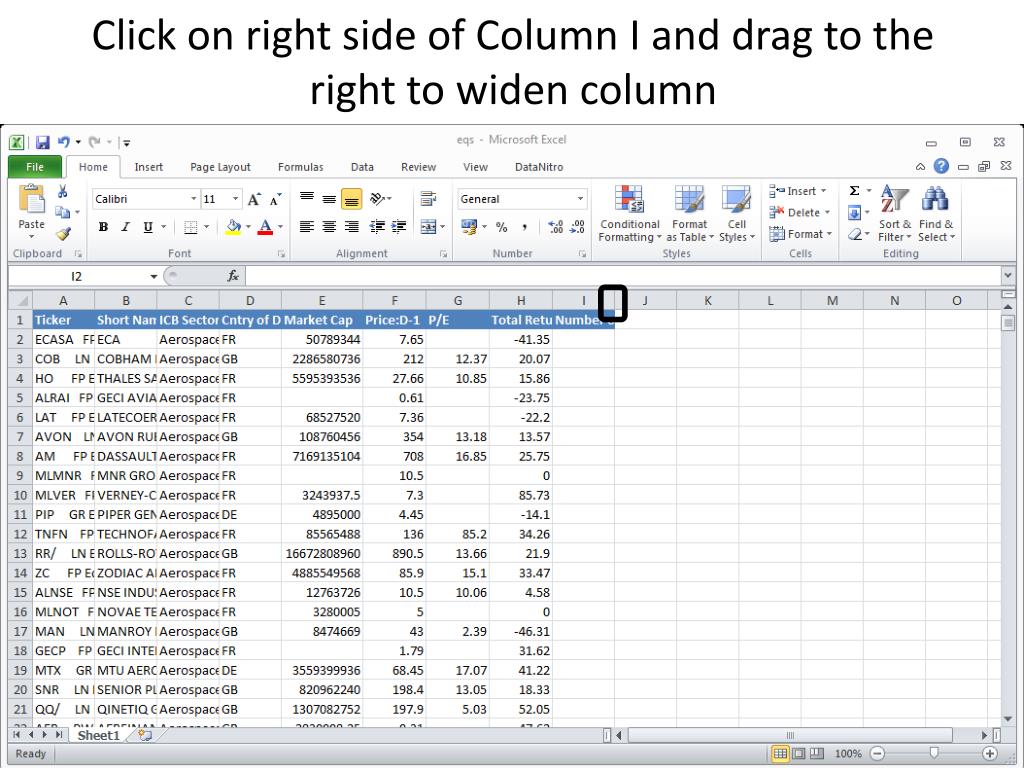
Task: Switch to the Page Layout tab
Action: pyautogui.click(x=220, y=167)
